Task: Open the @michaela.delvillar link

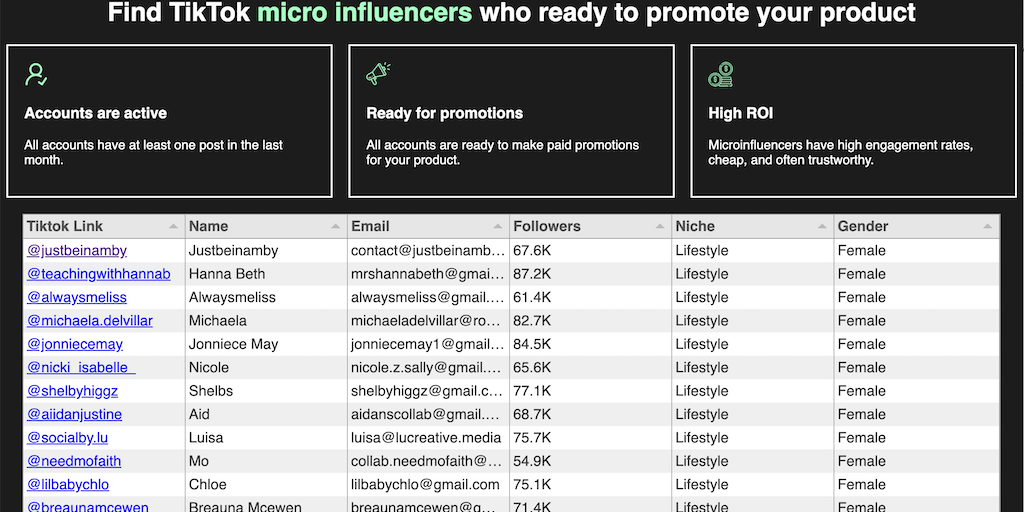Action: [x=89, y=321]
